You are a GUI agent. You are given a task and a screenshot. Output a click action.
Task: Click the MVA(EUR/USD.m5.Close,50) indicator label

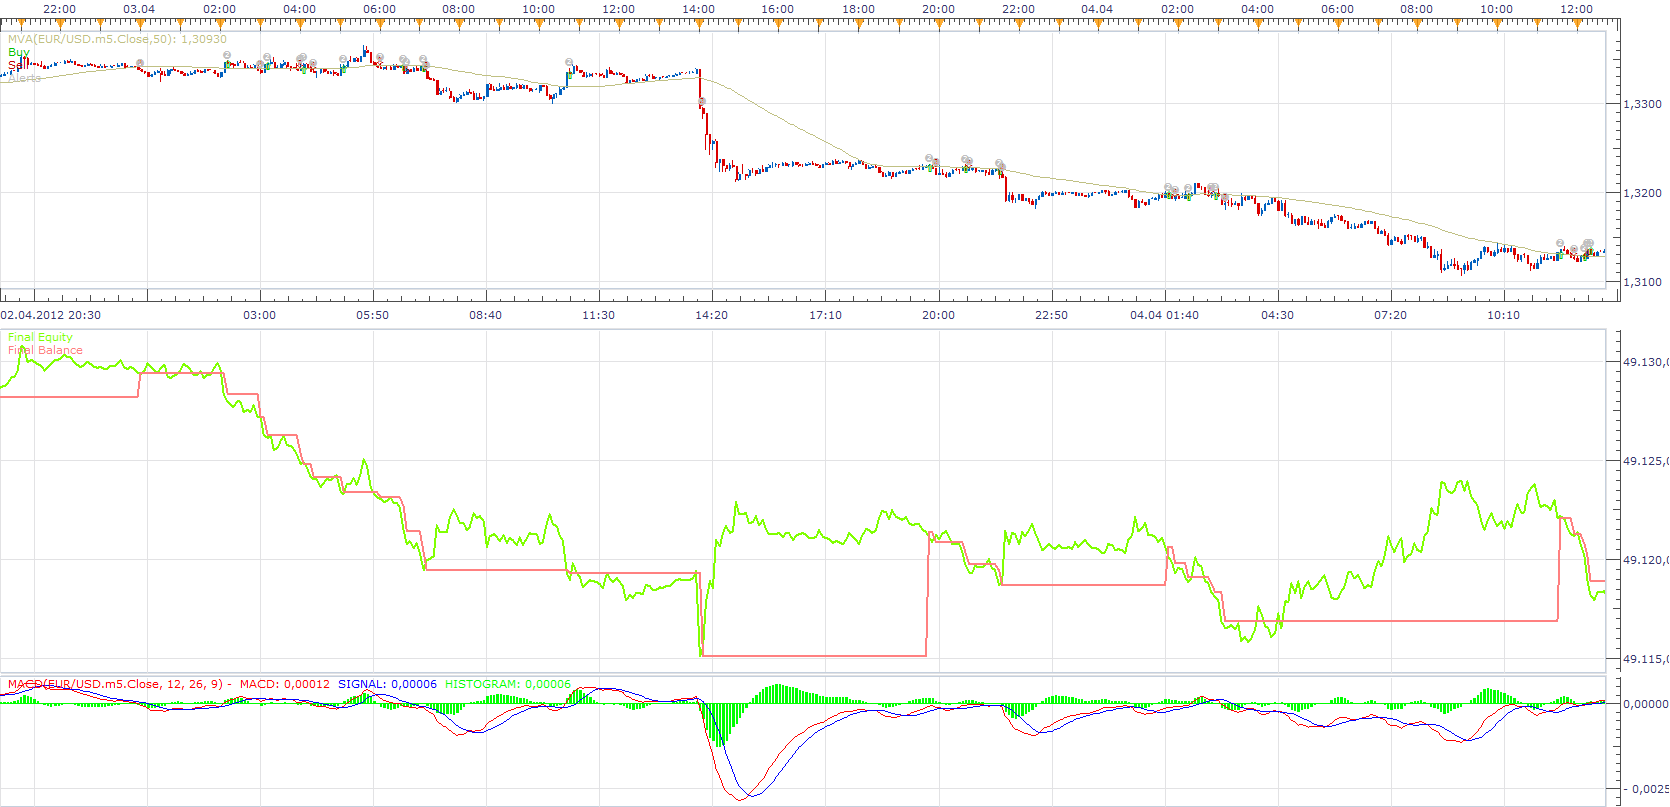(117, 39)
